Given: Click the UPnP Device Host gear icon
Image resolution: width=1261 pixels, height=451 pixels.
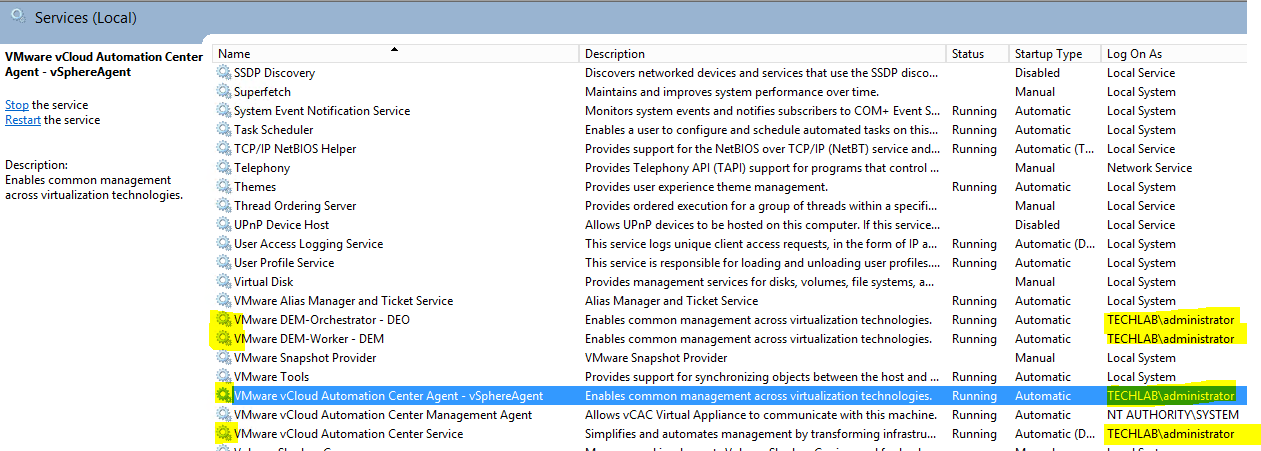Looking at the screenshot, I should click(223, 225).
